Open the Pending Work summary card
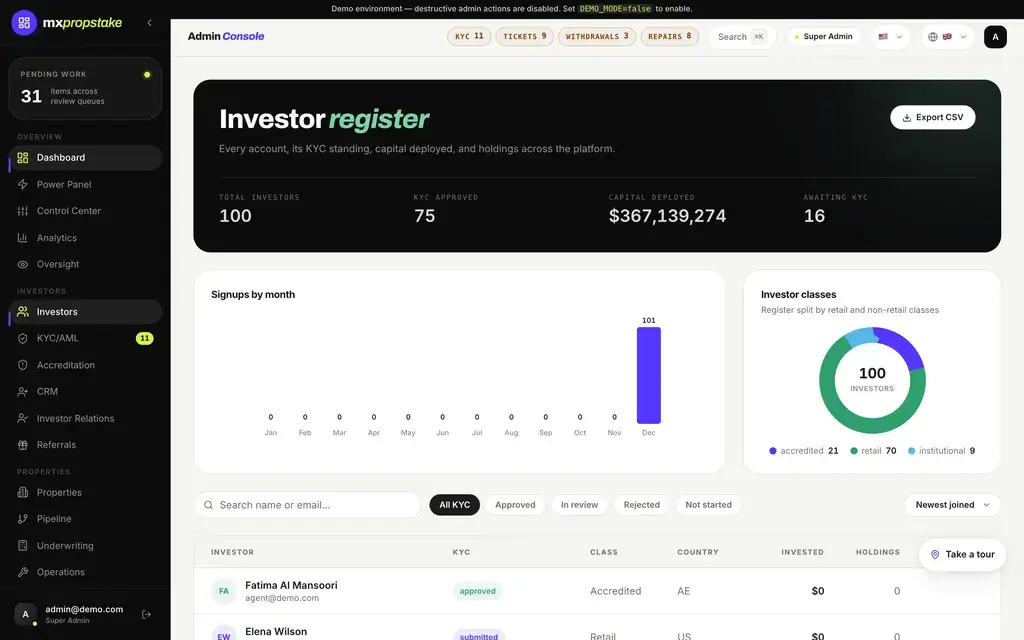 (x=86, y=88)
